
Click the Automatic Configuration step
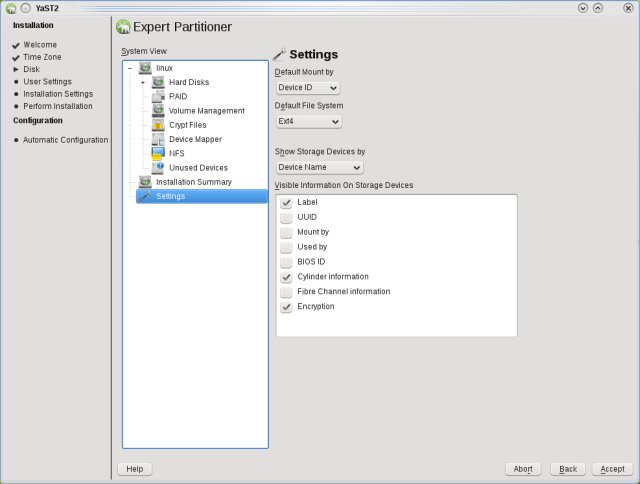pyautogui.click(x=65, y=140)
